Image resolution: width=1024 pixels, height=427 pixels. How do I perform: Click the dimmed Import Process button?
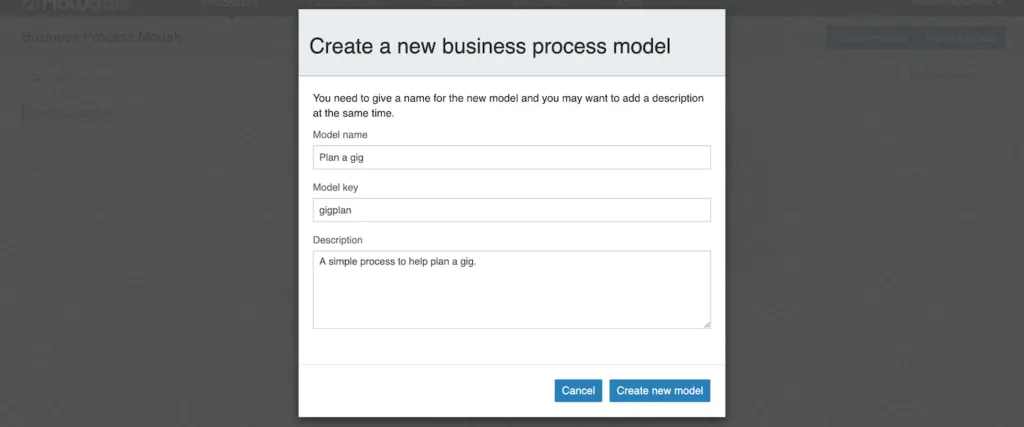pos(961,38)
